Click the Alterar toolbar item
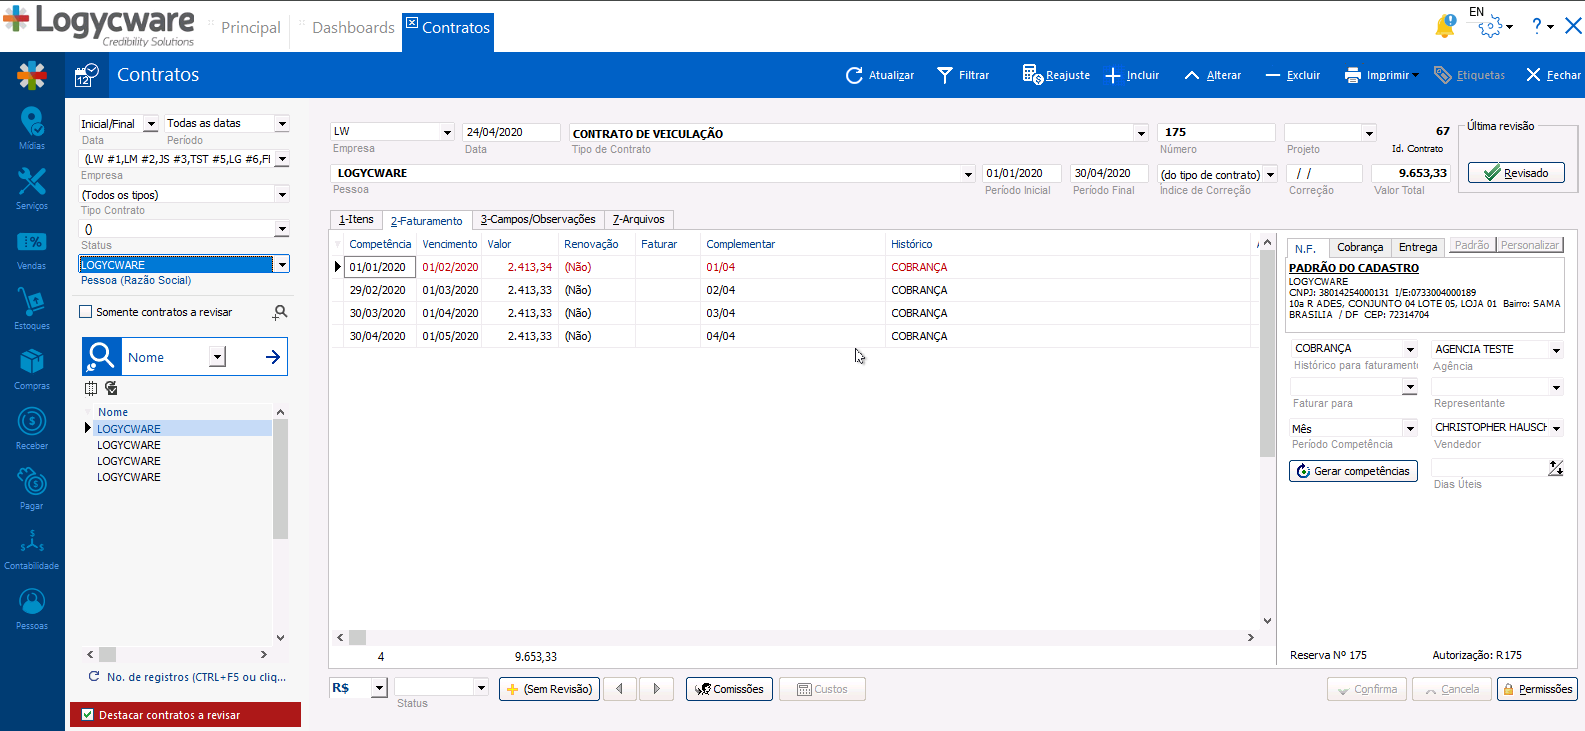1585x731 pixels. click(1212, 75)
